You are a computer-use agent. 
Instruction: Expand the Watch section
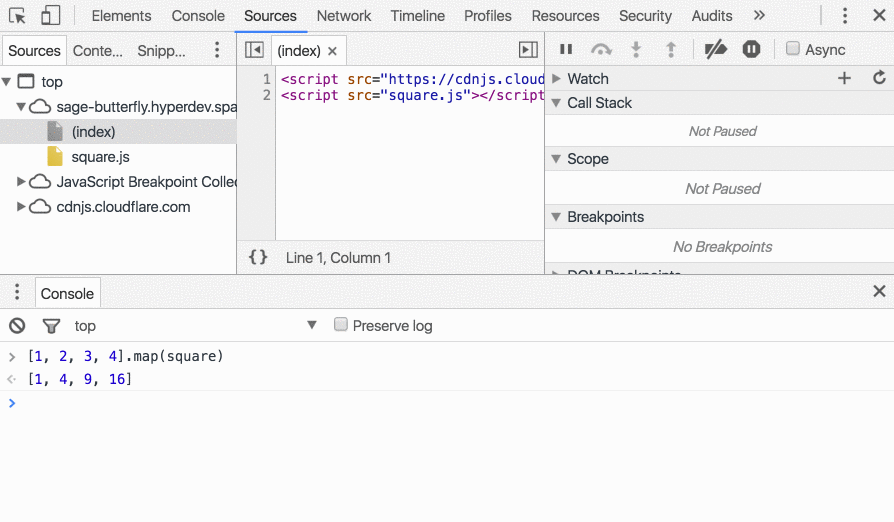[556, 79]
